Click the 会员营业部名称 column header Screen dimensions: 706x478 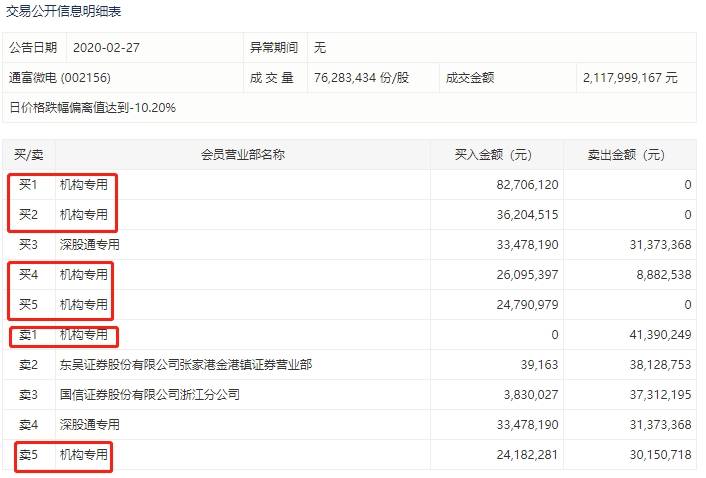coord(243,155)
